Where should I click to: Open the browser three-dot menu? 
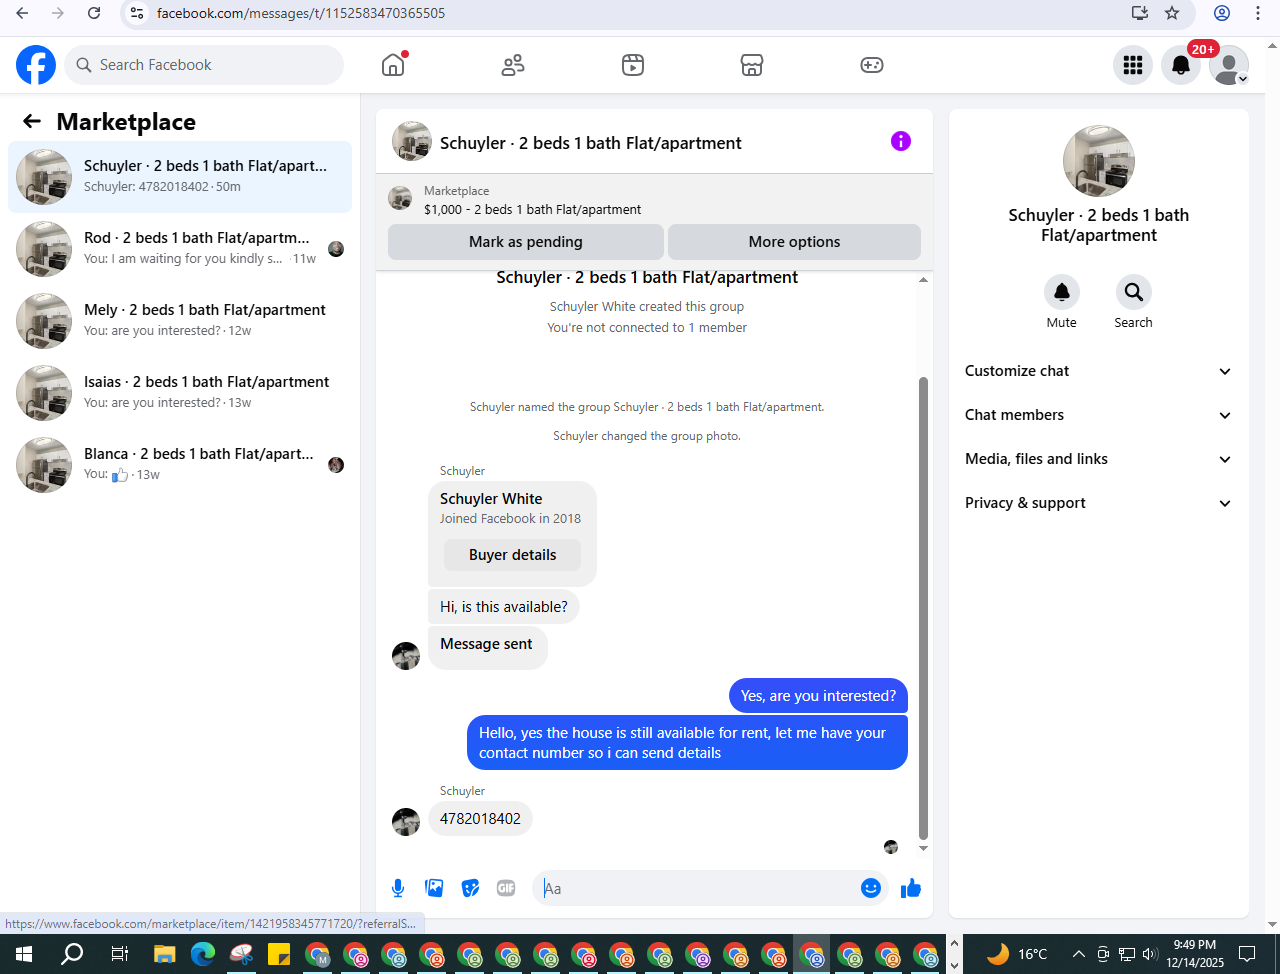tap(1258, 13)
